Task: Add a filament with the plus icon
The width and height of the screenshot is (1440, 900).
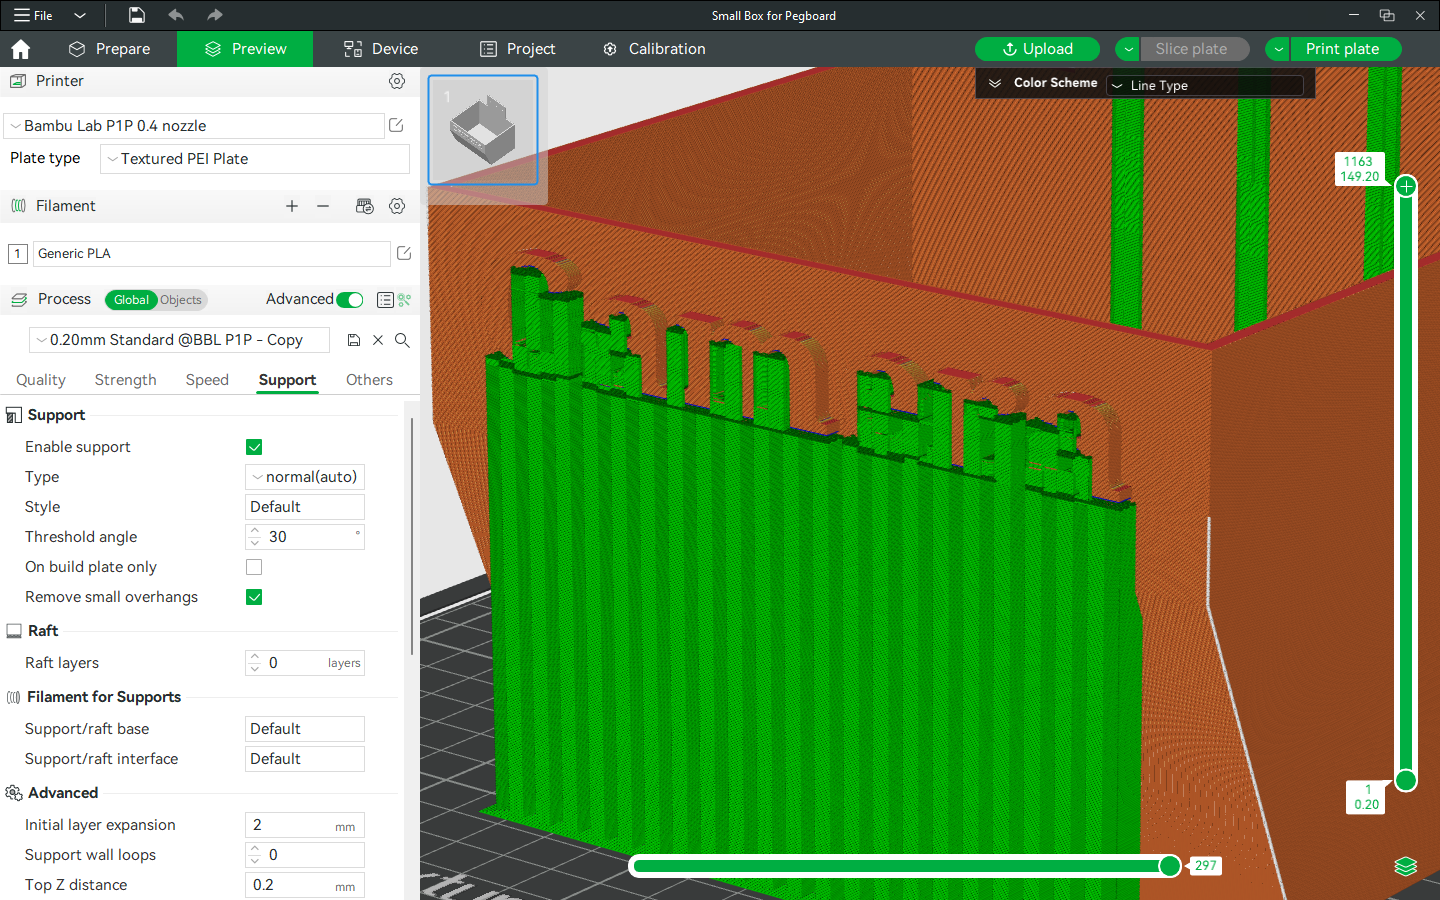Action: [292, 206]
